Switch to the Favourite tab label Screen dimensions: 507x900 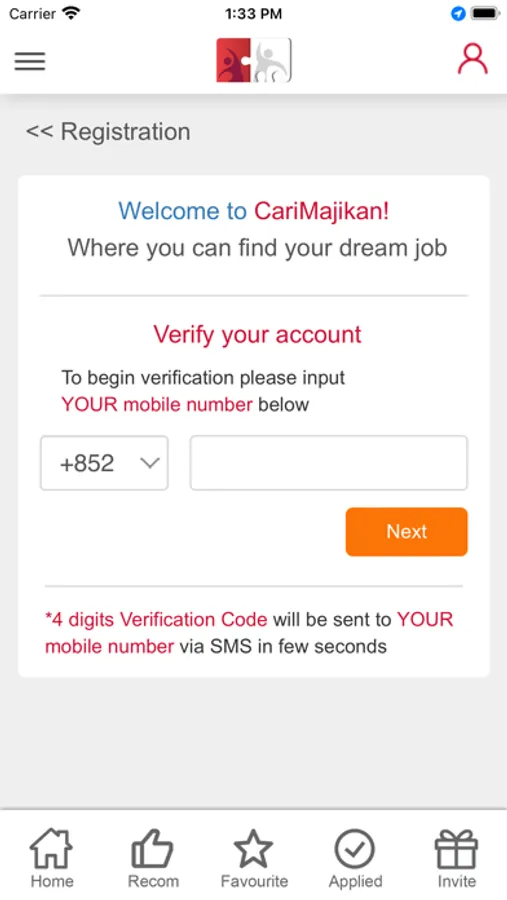coord(254,881)
